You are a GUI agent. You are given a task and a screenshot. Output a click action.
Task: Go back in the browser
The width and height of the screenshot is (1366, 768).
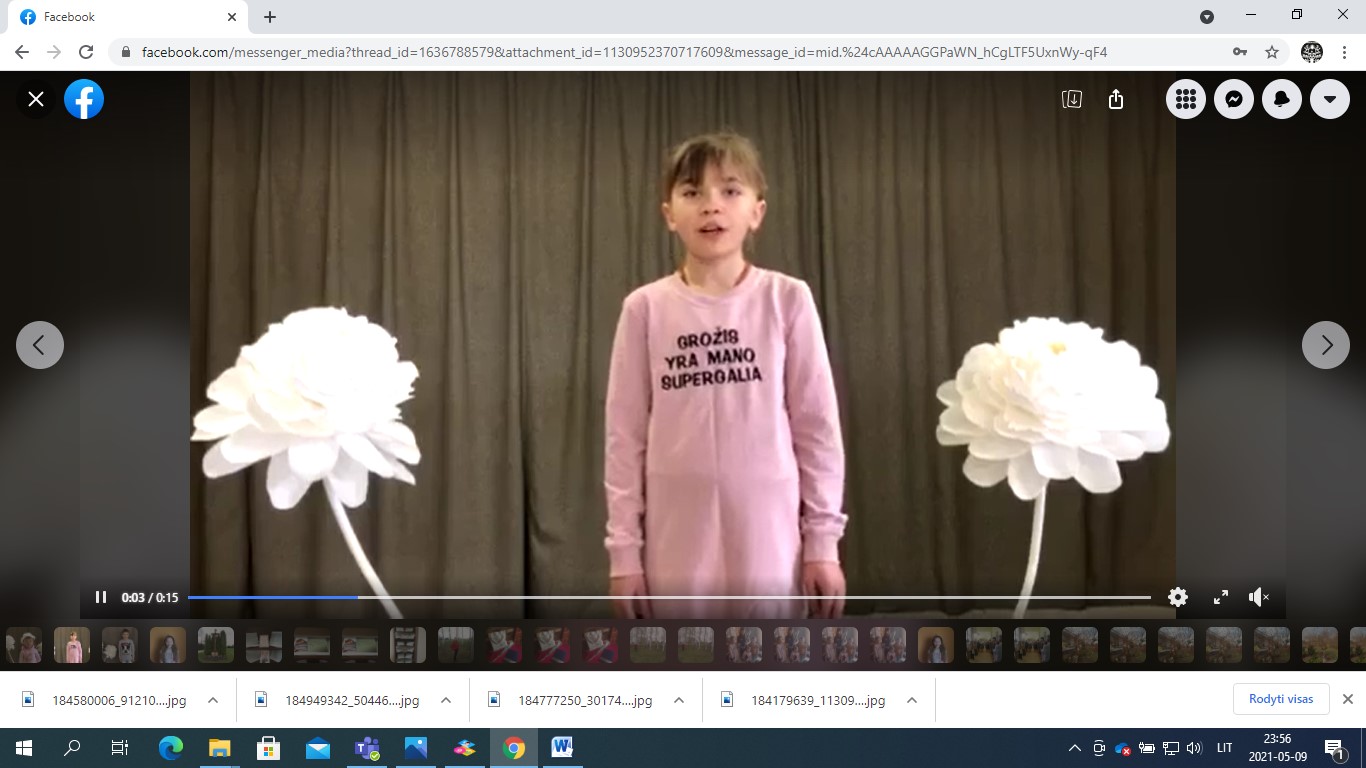coord(22,52)
